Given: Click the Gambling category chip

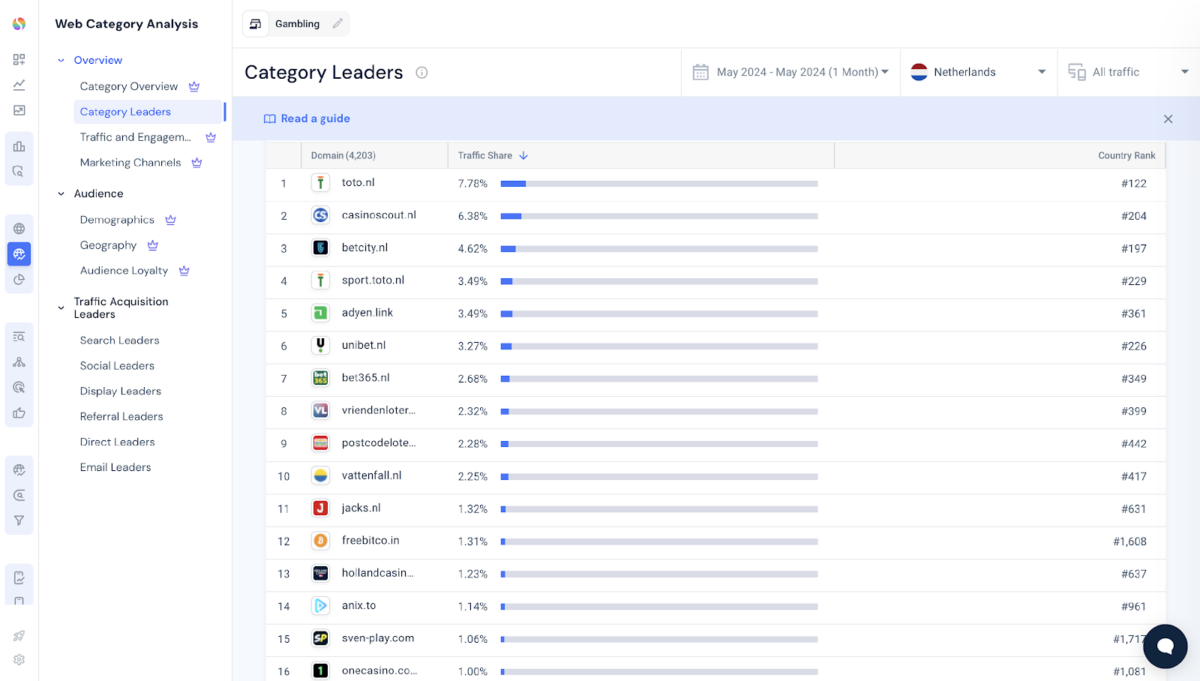Looking at the screenshot, I should tap(297, 24).
